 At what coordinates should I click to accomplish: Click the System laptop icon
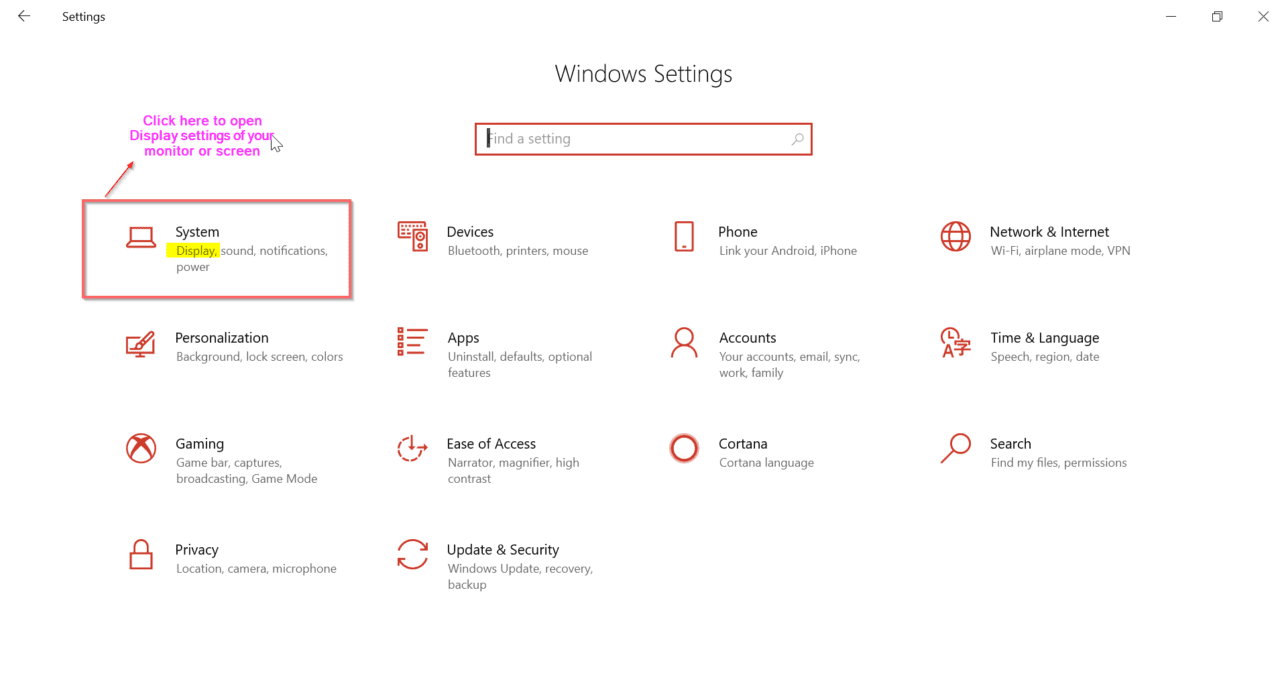pyautogui.click(x=140, y=238)
